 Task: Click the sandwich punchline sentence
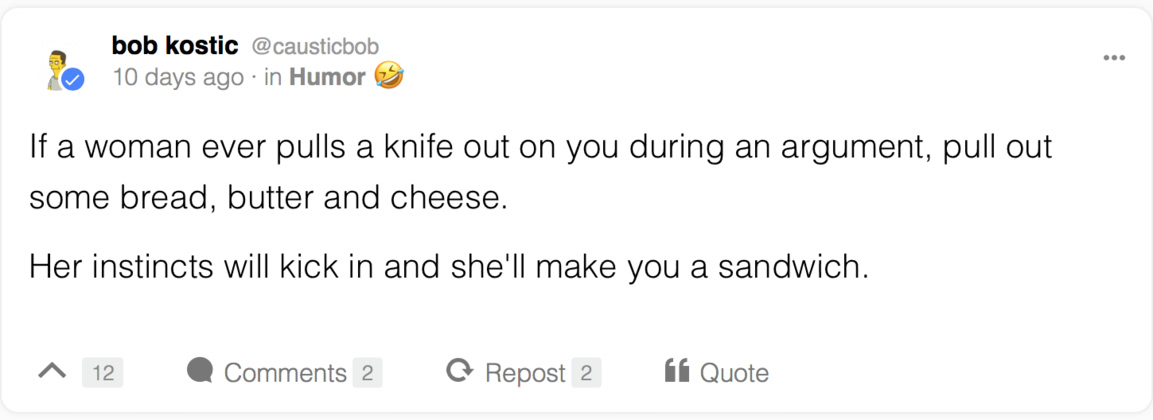(x=449, y=268)
